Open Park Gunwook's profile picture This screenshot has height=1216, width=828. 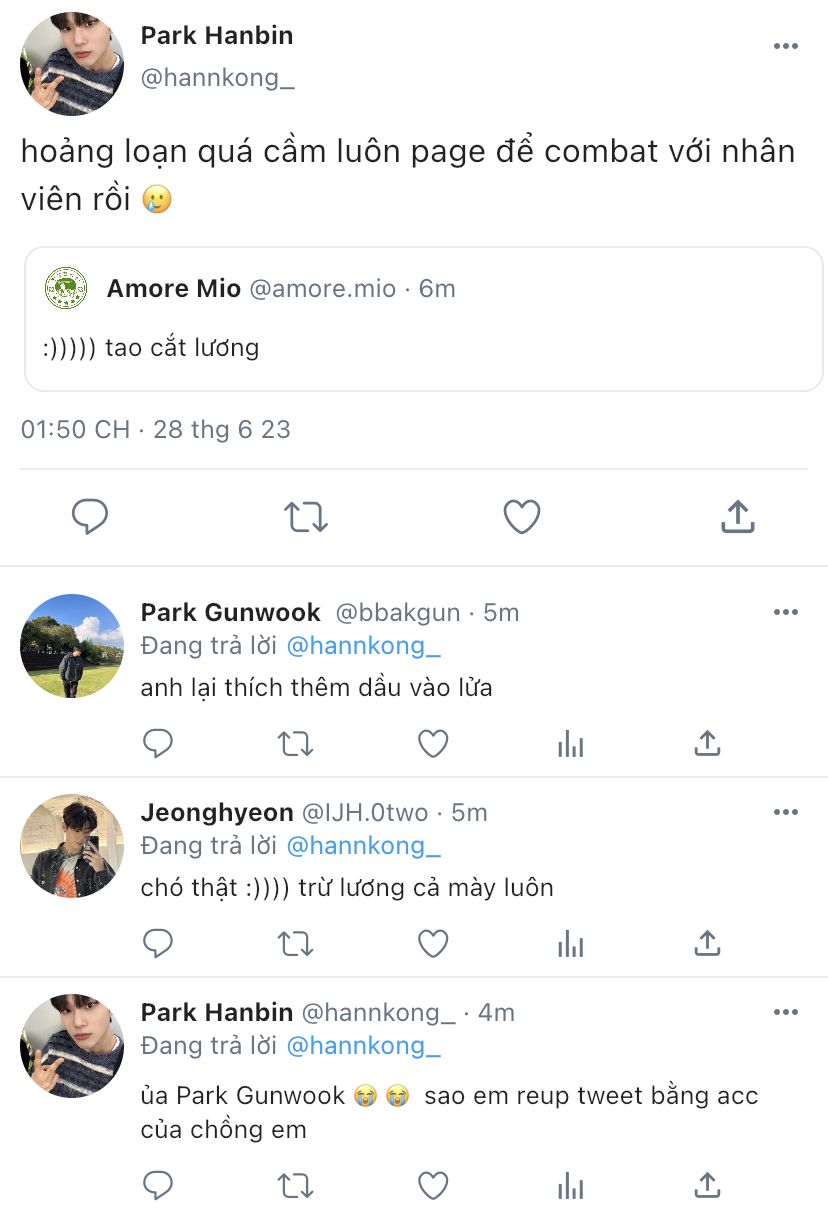72,646
